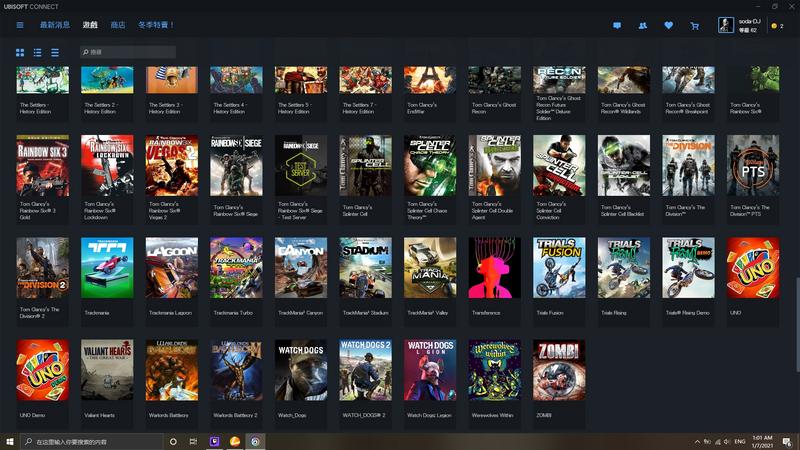This screenshot has height=450, width=800.
Task: Switch to list view with thumbnails
Action: 38,53
